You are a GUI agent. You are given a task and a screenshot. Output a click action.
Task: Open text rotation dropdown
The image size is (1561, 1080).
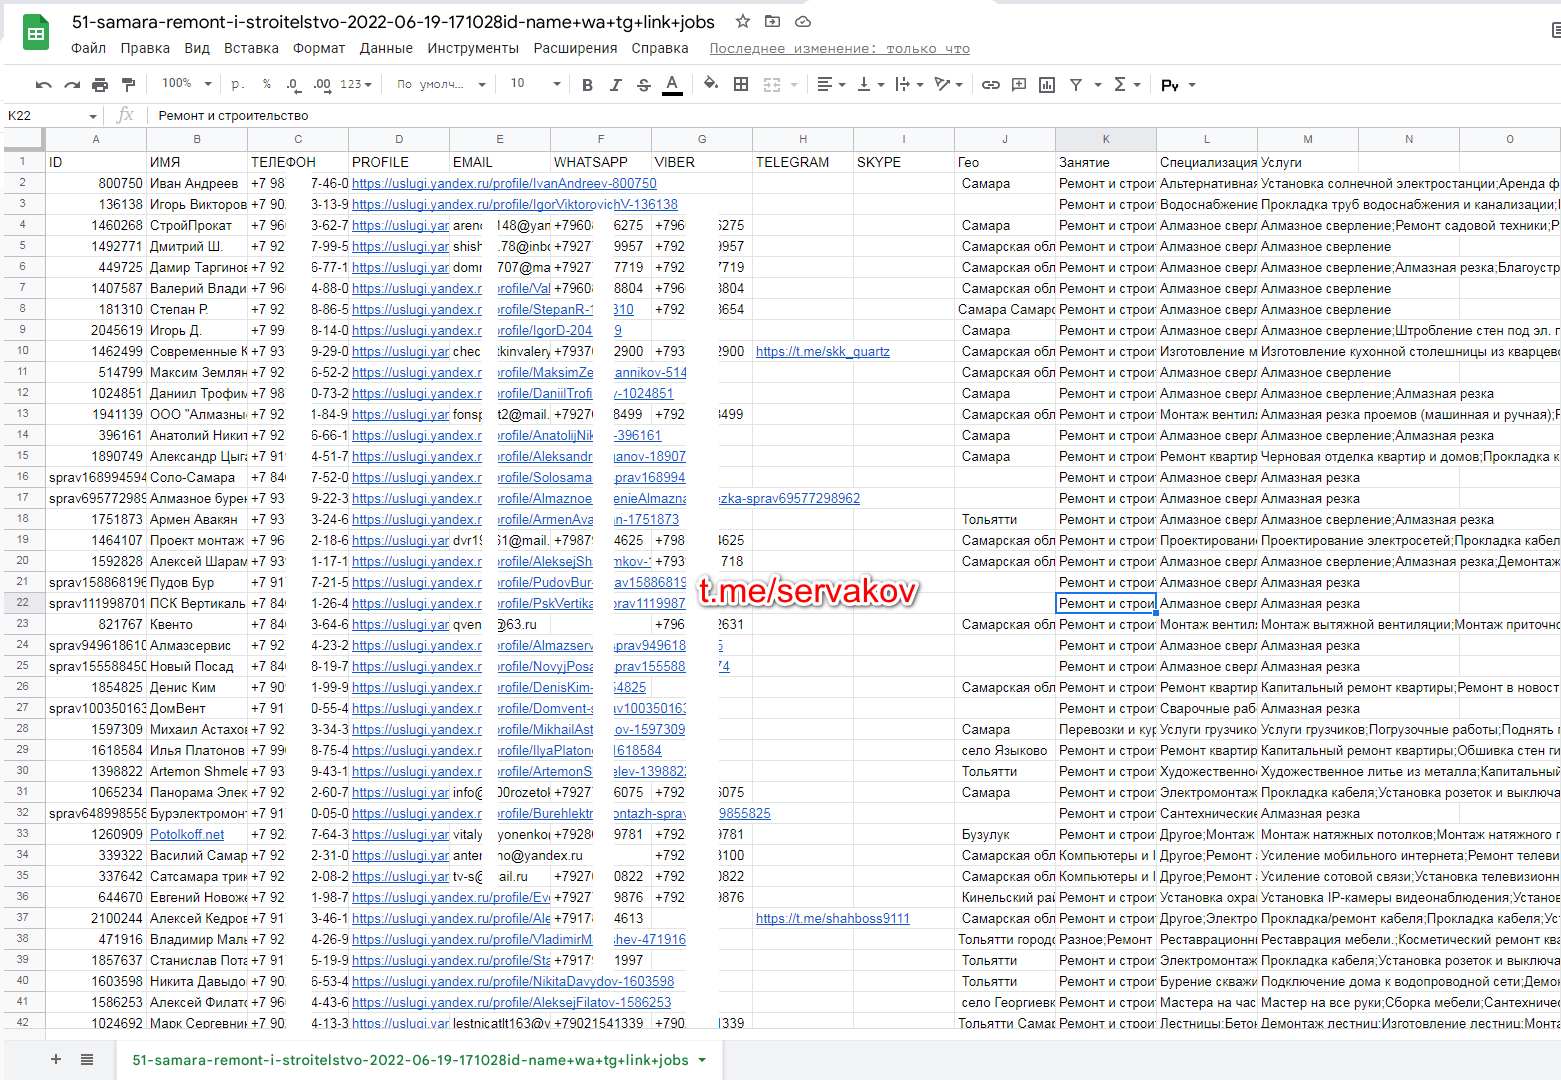click(948, 85)
